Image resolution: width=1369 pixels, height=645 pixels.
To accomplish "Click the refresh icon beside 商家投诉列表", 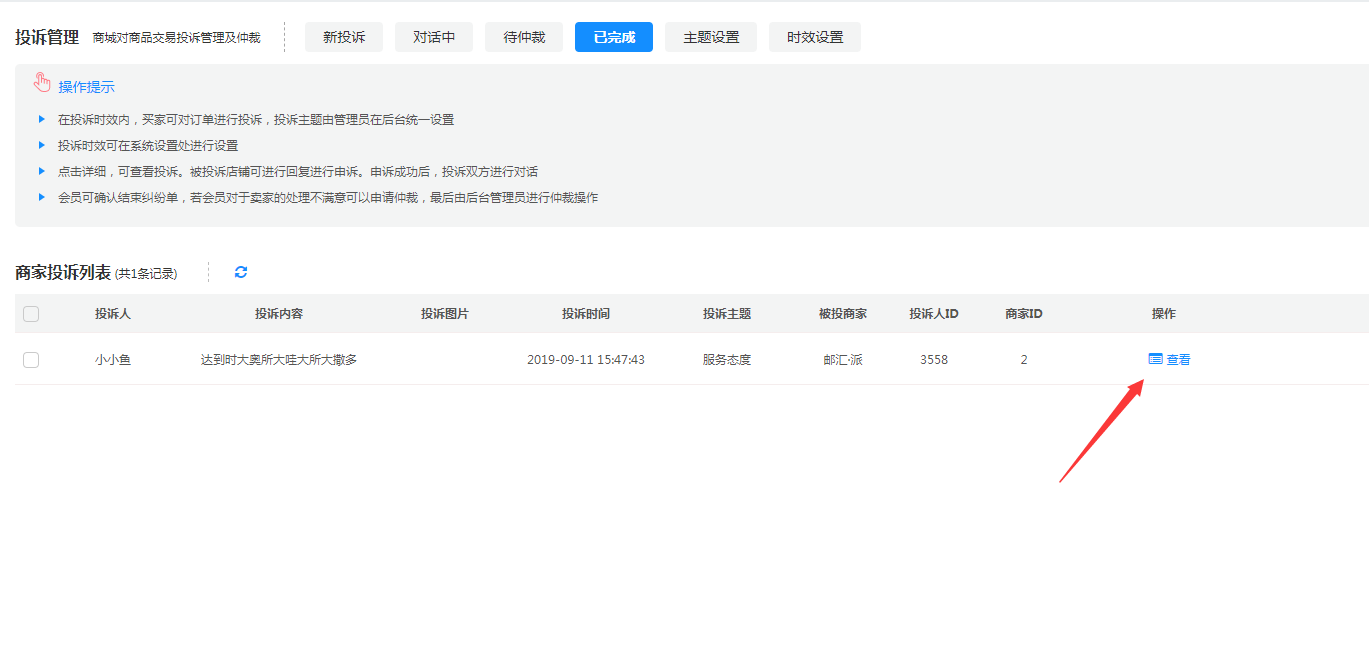I will pos(241,272).
